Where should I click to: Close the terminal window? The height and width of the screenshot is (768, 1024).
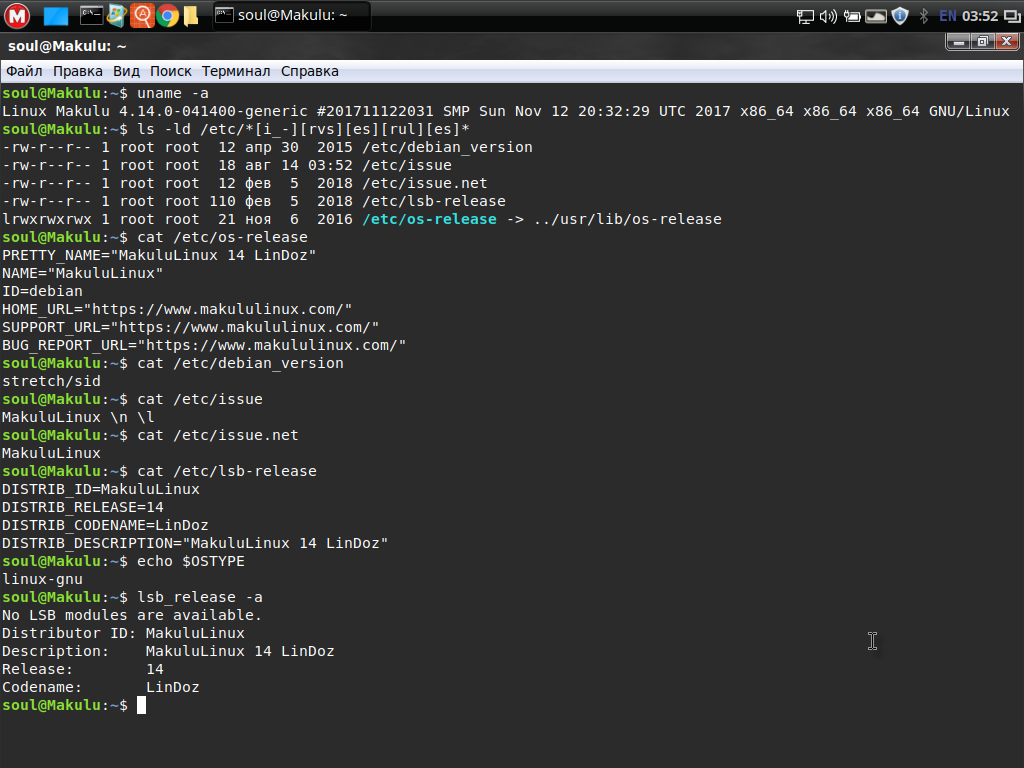[x=1006, y=42]
